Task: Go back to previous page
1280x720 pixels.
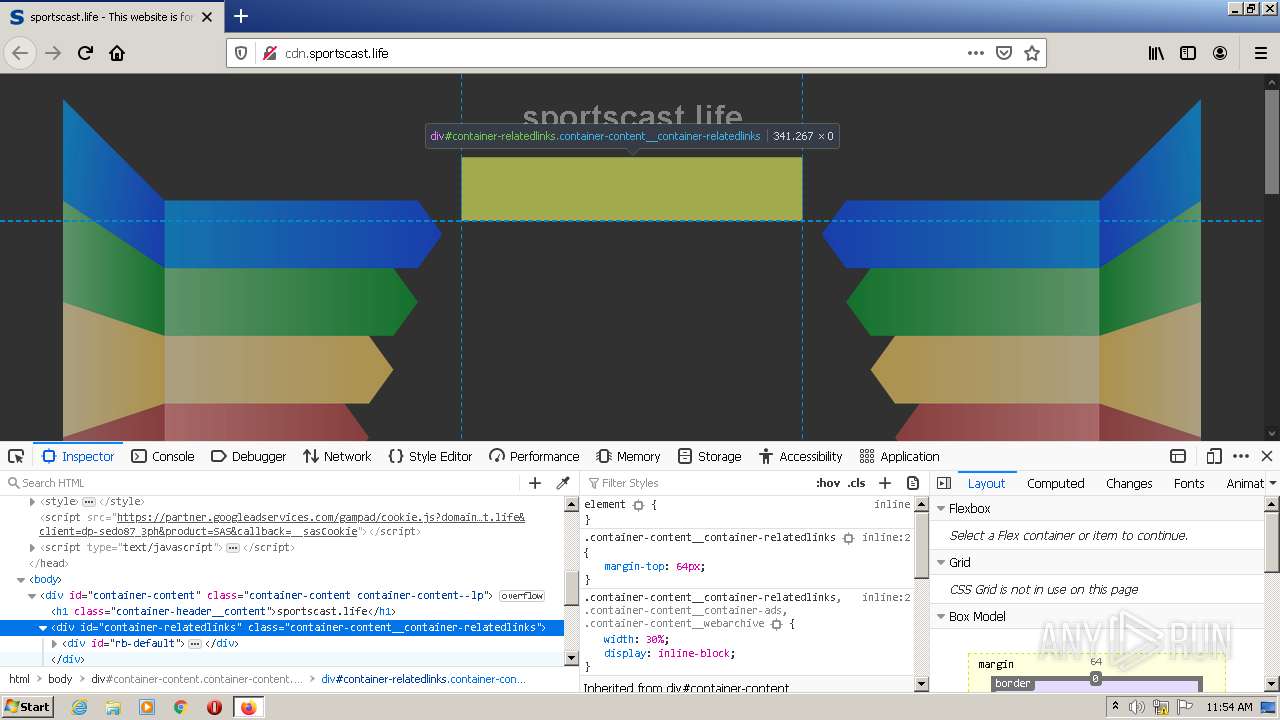Action: pyautogui.click(x=20, y=53)
